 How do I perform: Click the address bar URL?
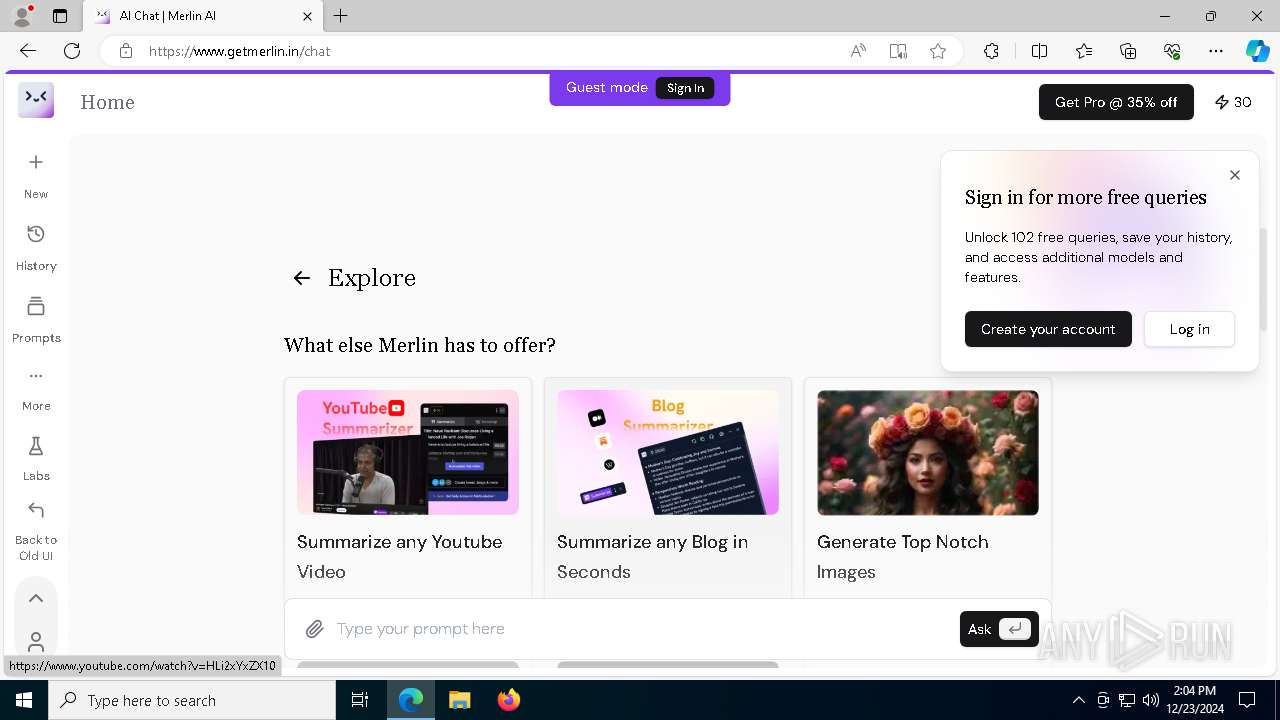(x=240, y=51)
